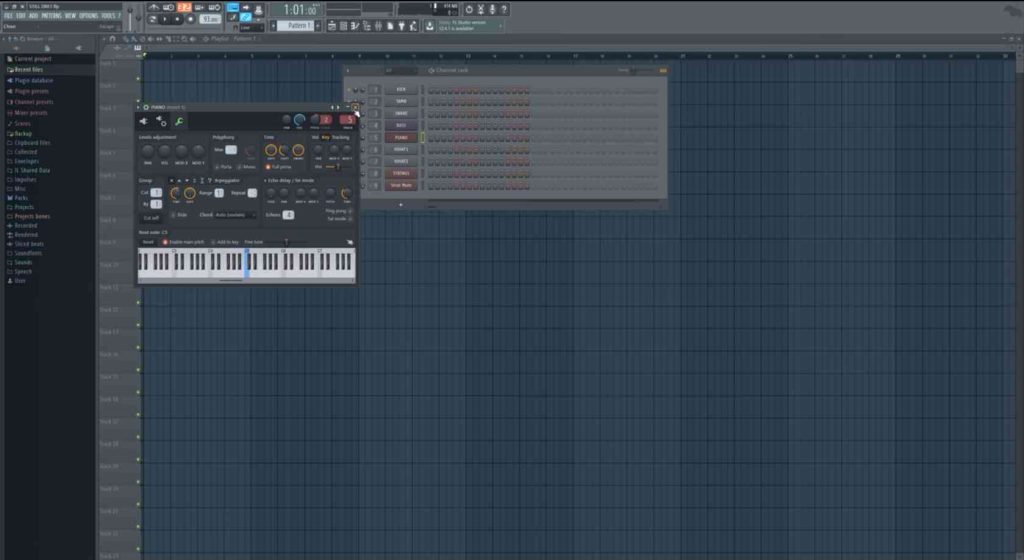1024x560 pixels.
Task: Click the wrench icon in PIANO window
Action: point(178,121)
